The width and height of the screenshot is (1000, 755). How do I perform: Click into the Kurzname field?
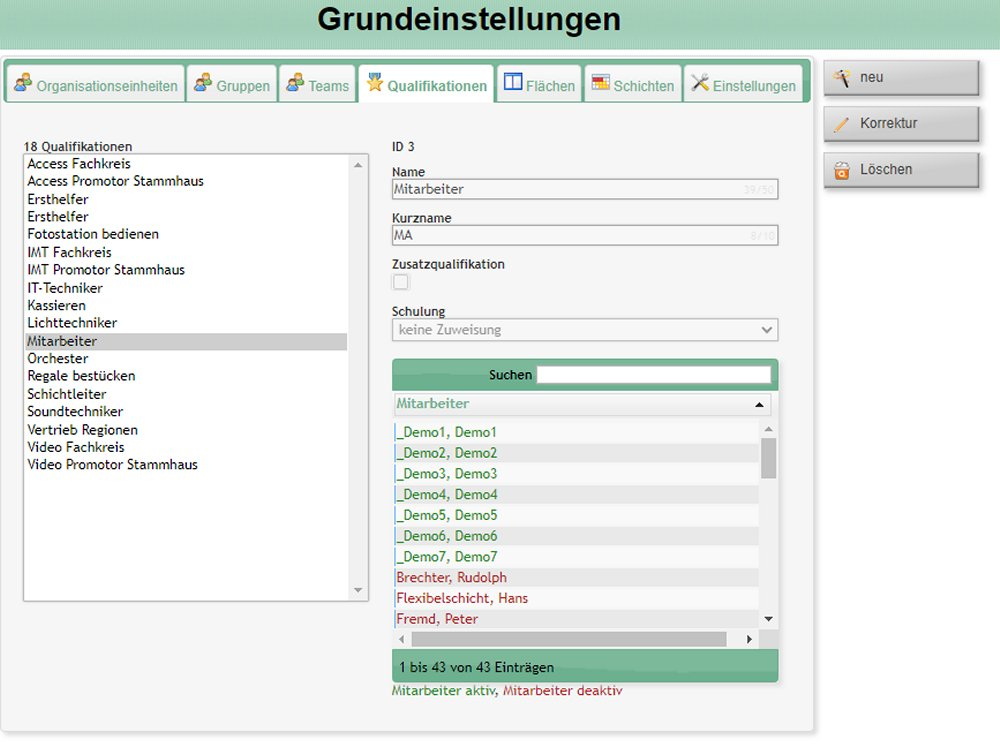pyautogui.click(x=585, y=235)
